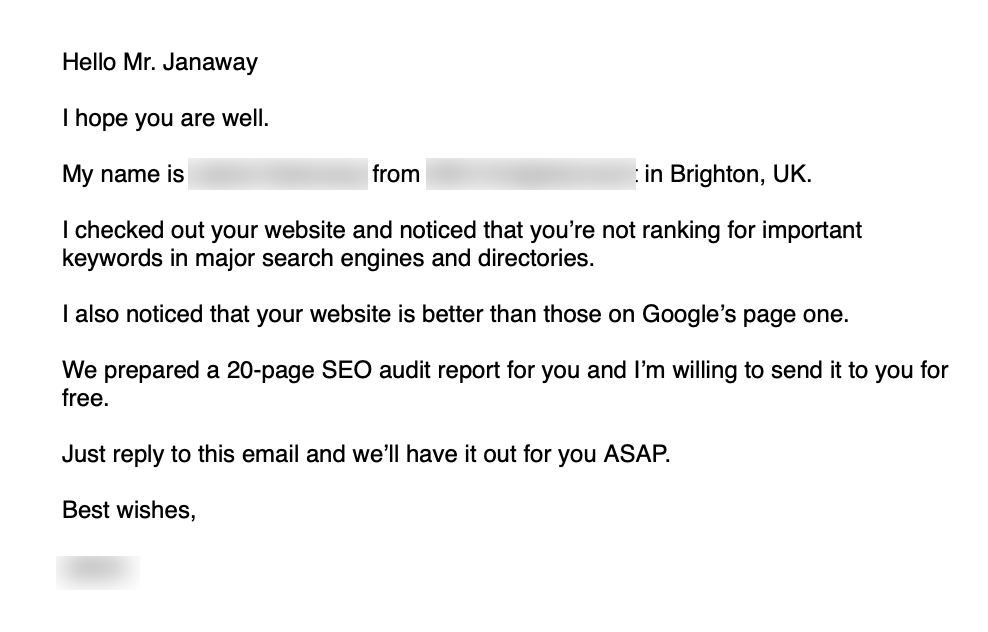Image resolution: width=988 pixels, height=632 pixels.
Task: Click the blurred sender name after "My name is"
Action: 278,174
